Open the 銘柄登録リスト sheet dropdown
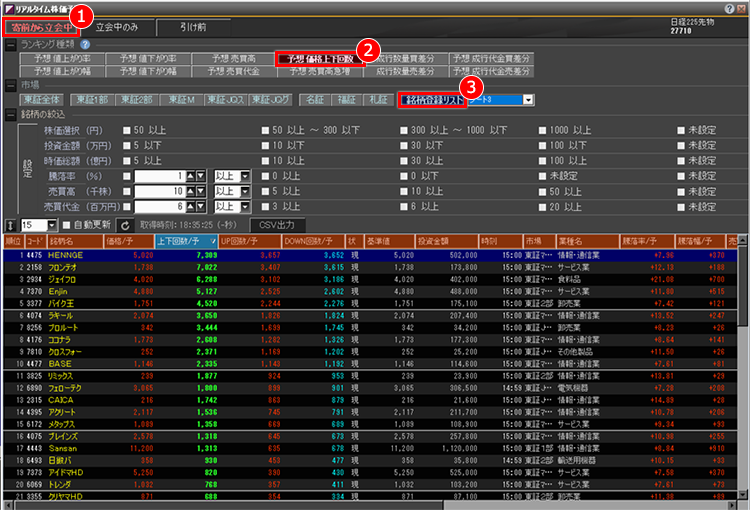The width and height of the screenshot is (750, 510). (527, 99)
